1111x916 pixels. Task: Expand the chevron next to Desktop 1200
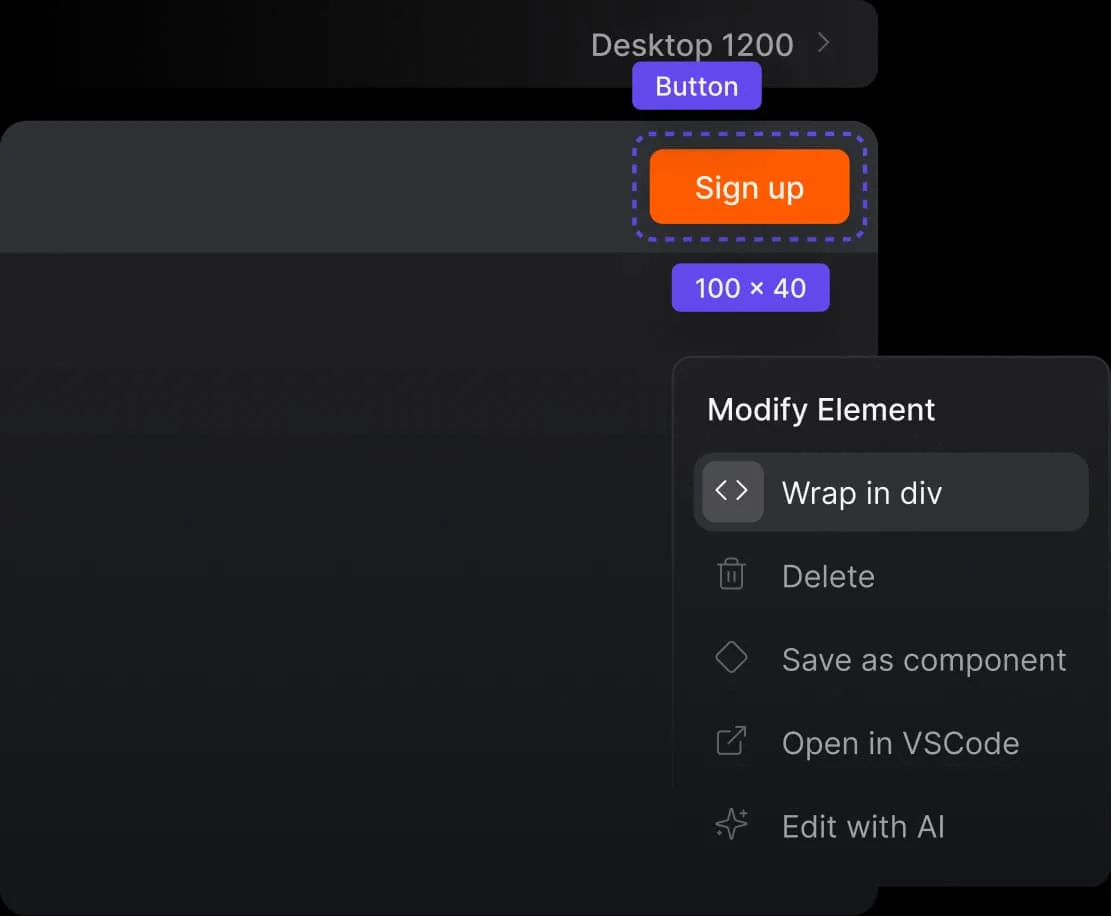tap(824, 43)
